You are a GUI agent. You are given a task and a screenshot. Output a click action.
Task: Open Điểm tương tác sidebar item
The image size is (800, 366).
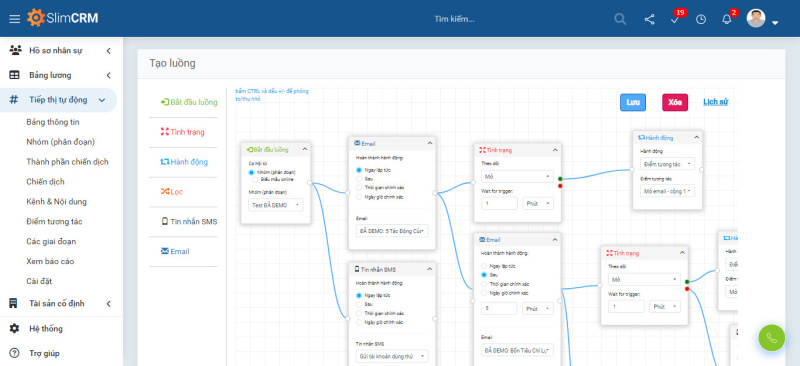pyautogui.click(x=55, y=222)
